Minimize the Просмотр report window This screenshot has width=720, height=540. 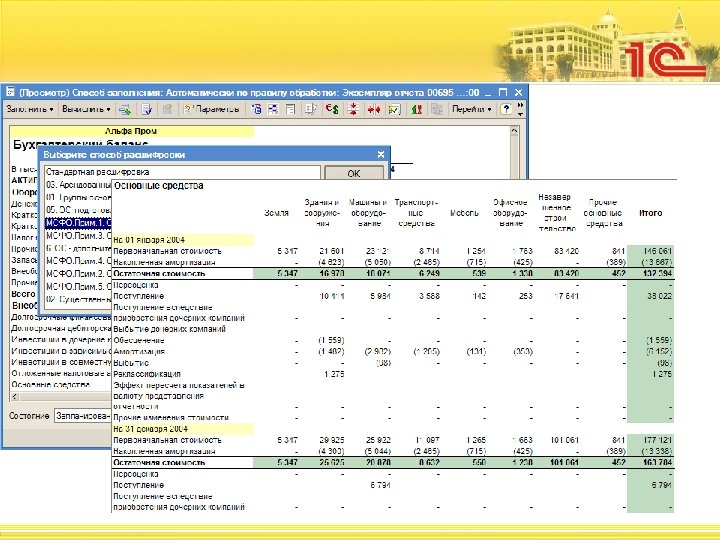(x=488, y=92)
